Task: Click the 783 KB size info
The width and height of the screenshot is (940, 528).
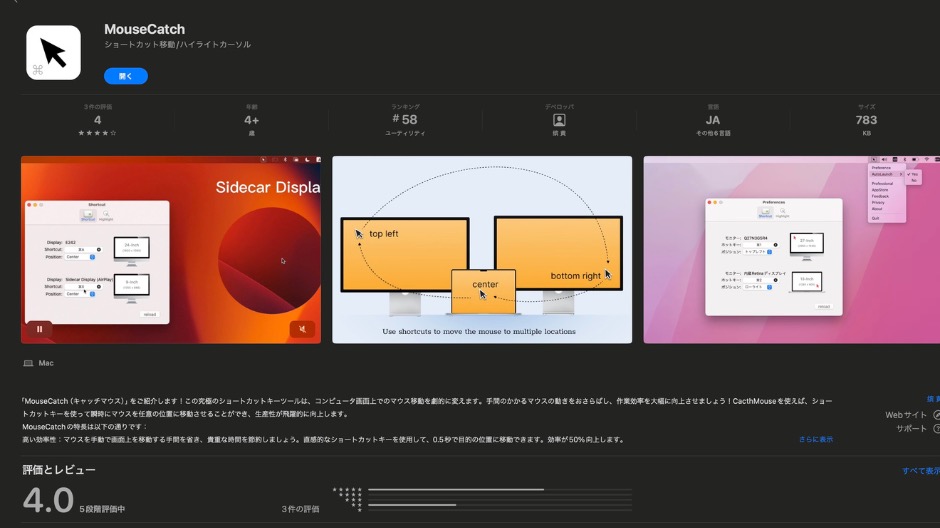Action: pyautogui.click(x=866, y=120)
